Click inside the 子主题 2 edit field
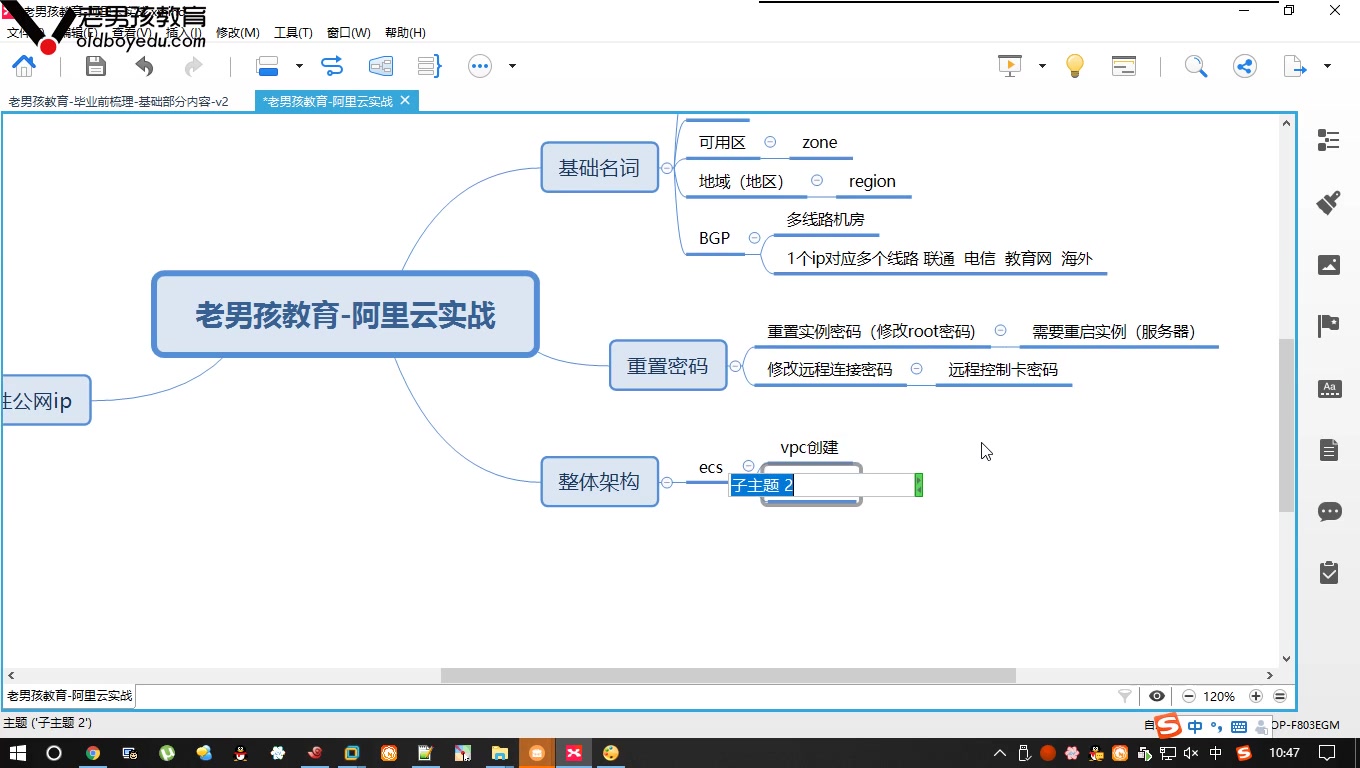 pos(822,485)
